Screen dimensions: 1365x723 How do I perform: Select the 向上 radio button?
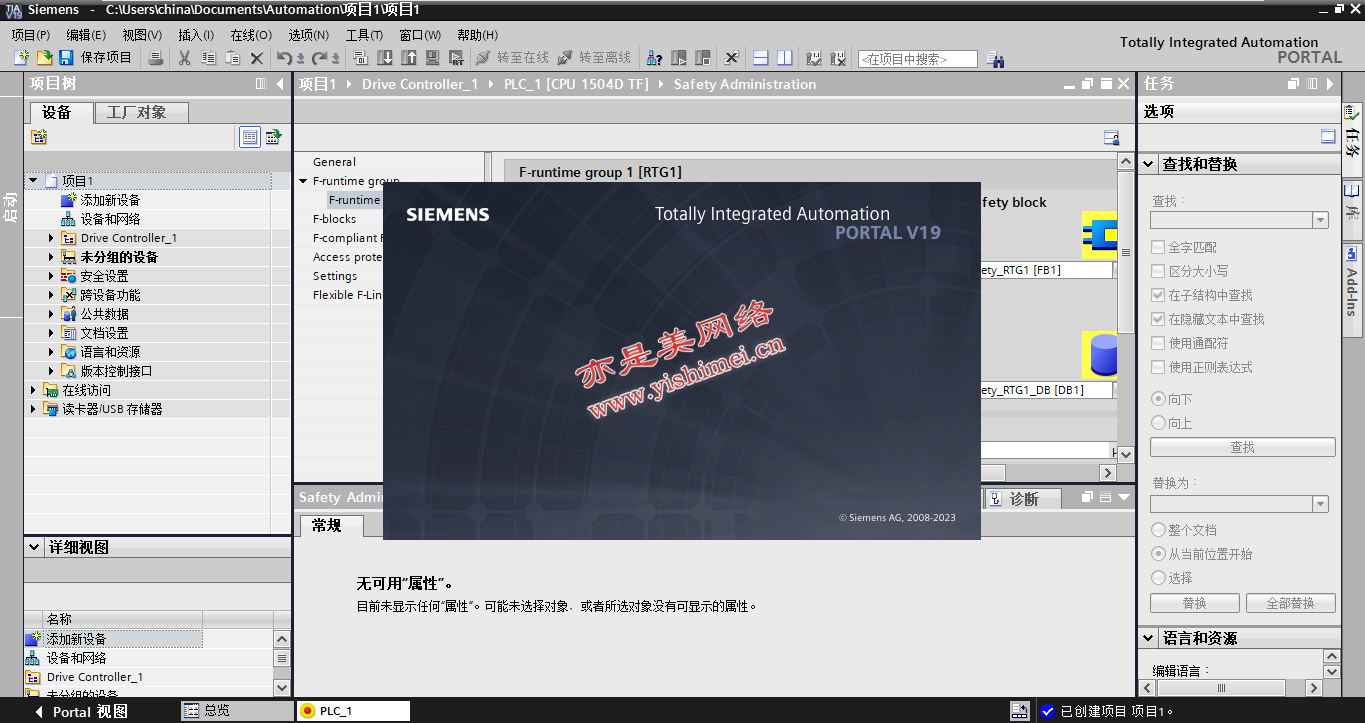(1159, 423)
